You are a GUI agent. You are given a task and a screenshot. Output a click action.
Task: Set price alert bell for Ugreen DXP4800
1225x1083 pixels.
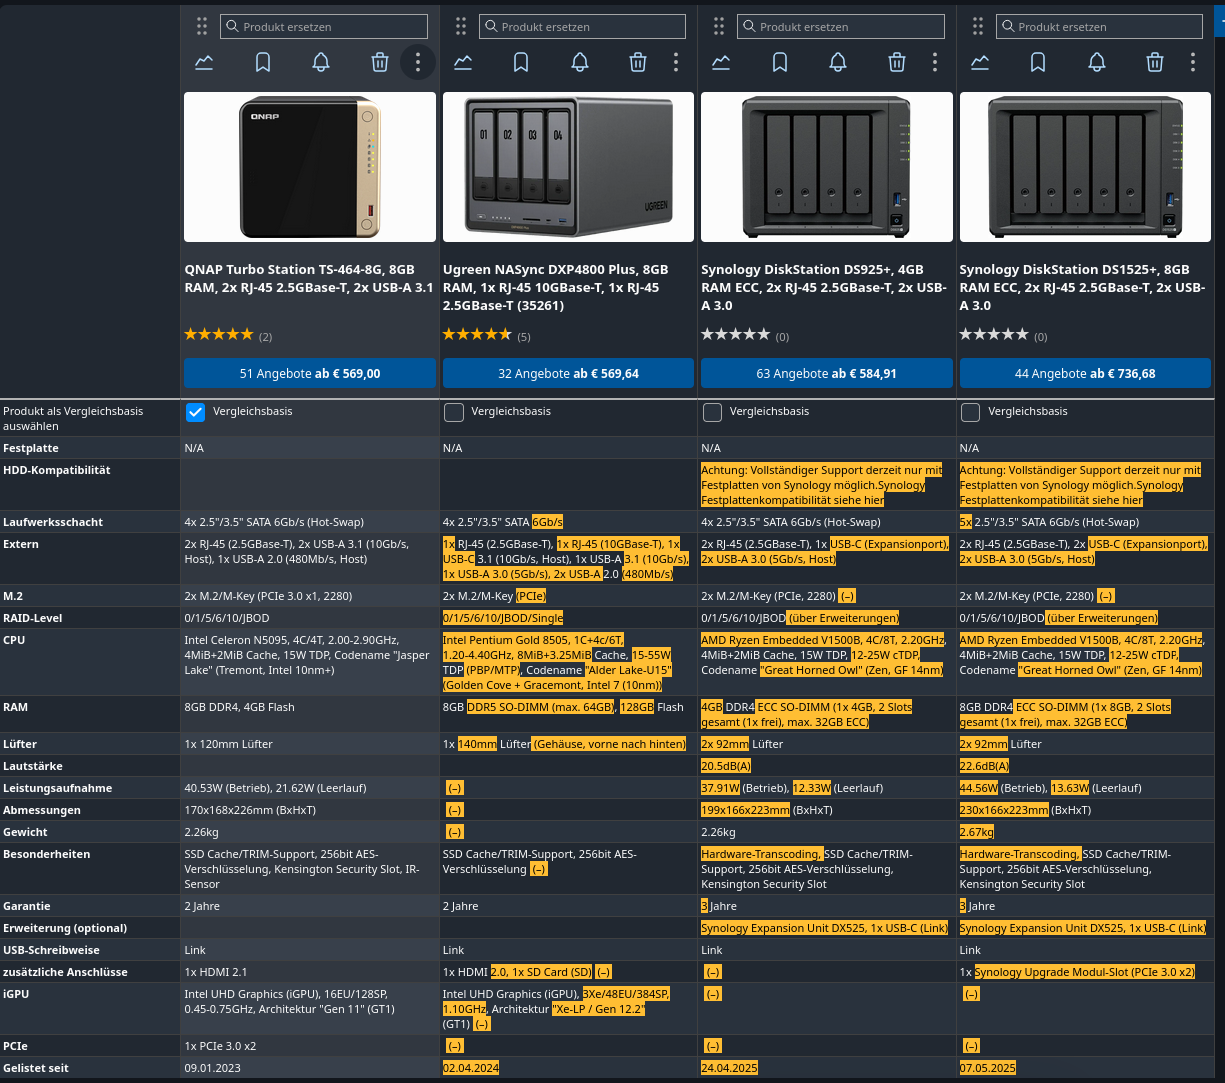tap(580, 62)
